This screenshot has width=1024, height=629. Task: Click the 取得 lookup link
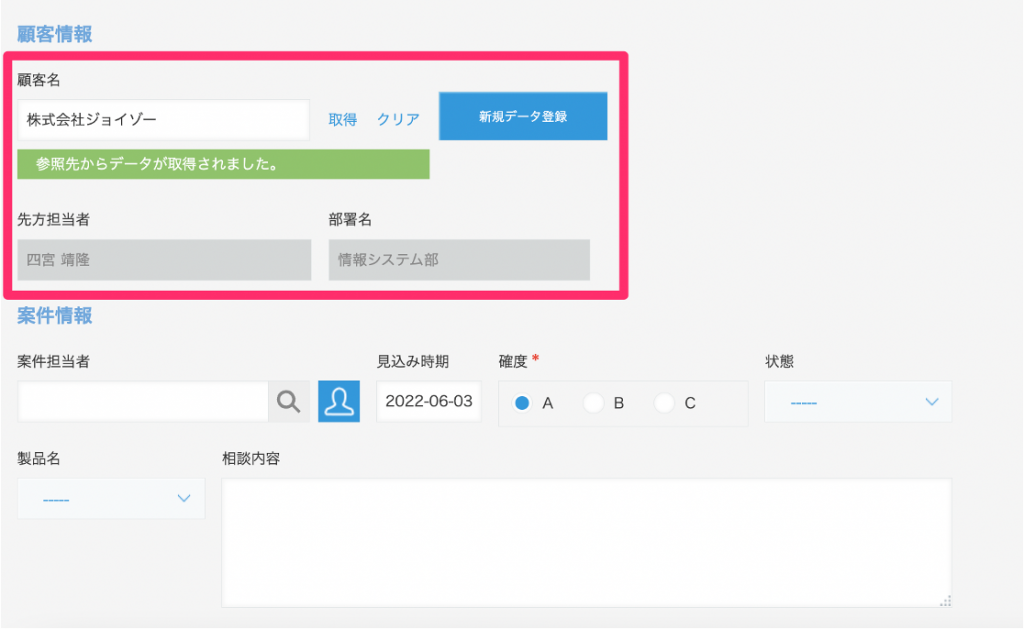[342, 120]
